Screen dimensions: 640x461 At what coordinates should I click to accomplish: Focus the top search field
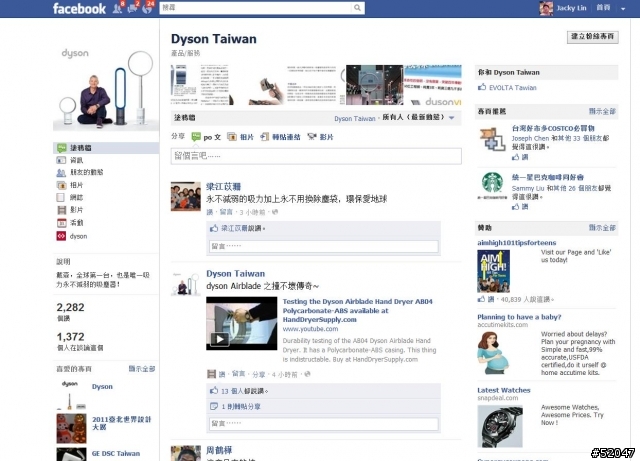[x=256, y=8]
